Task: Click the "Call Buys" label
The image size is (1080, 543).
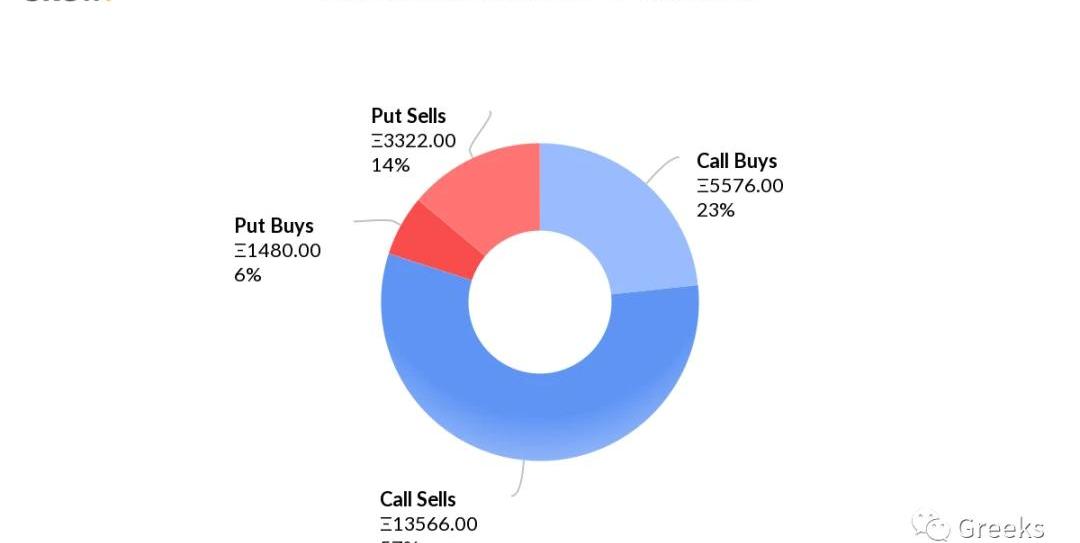Action: pyautogui.click(x=736, y=161)
